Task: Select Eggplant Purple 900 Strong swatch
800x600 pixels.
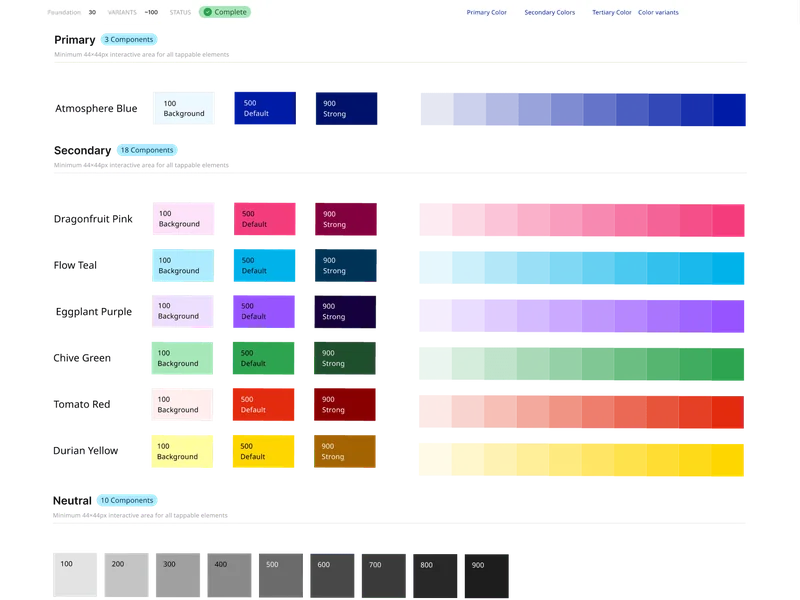Action: pos(345,312)
